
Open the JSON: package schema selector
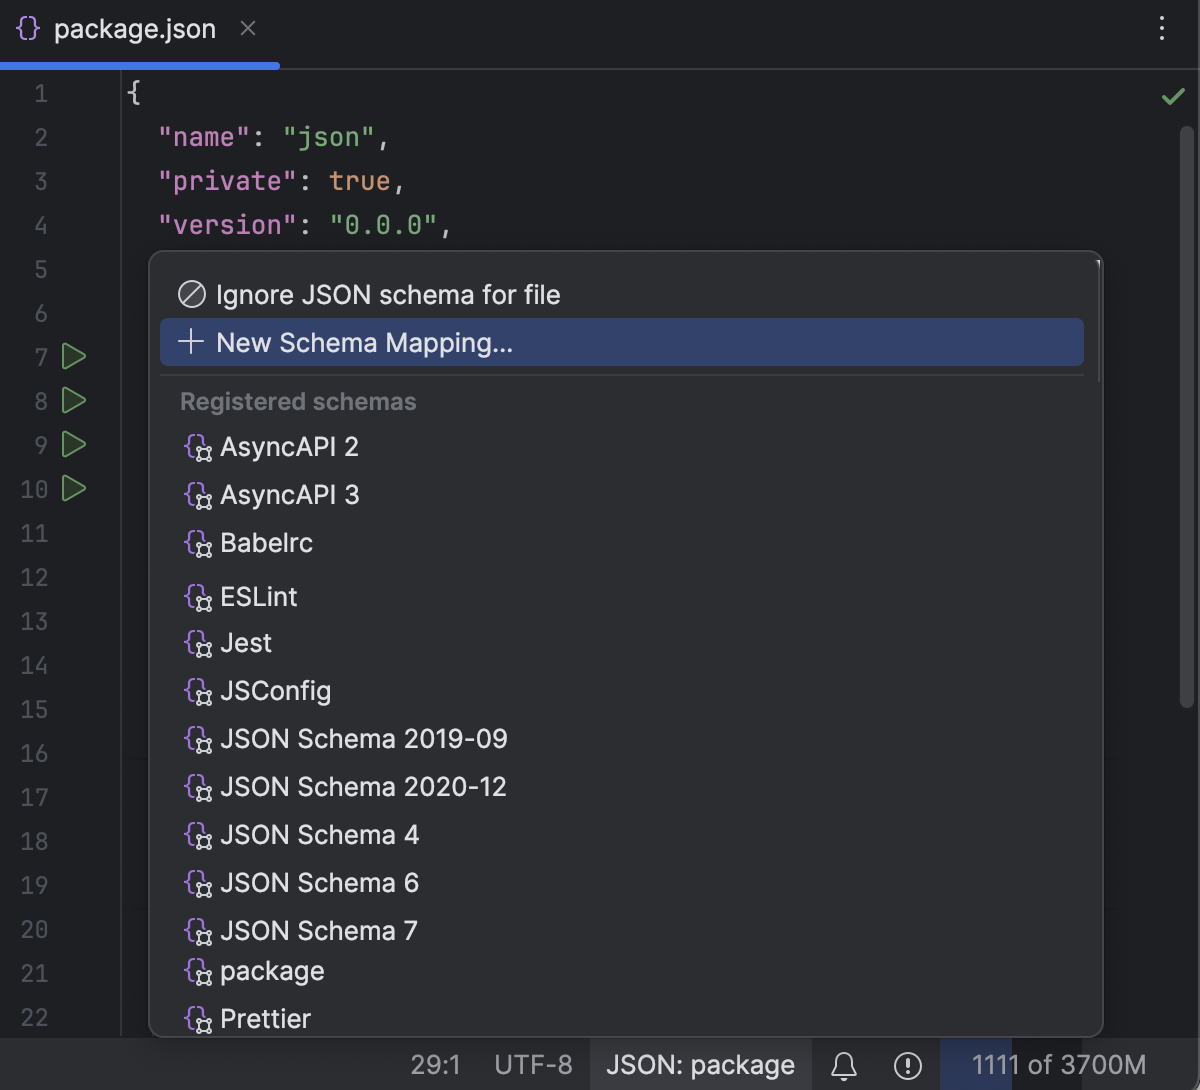[700, 1064]
